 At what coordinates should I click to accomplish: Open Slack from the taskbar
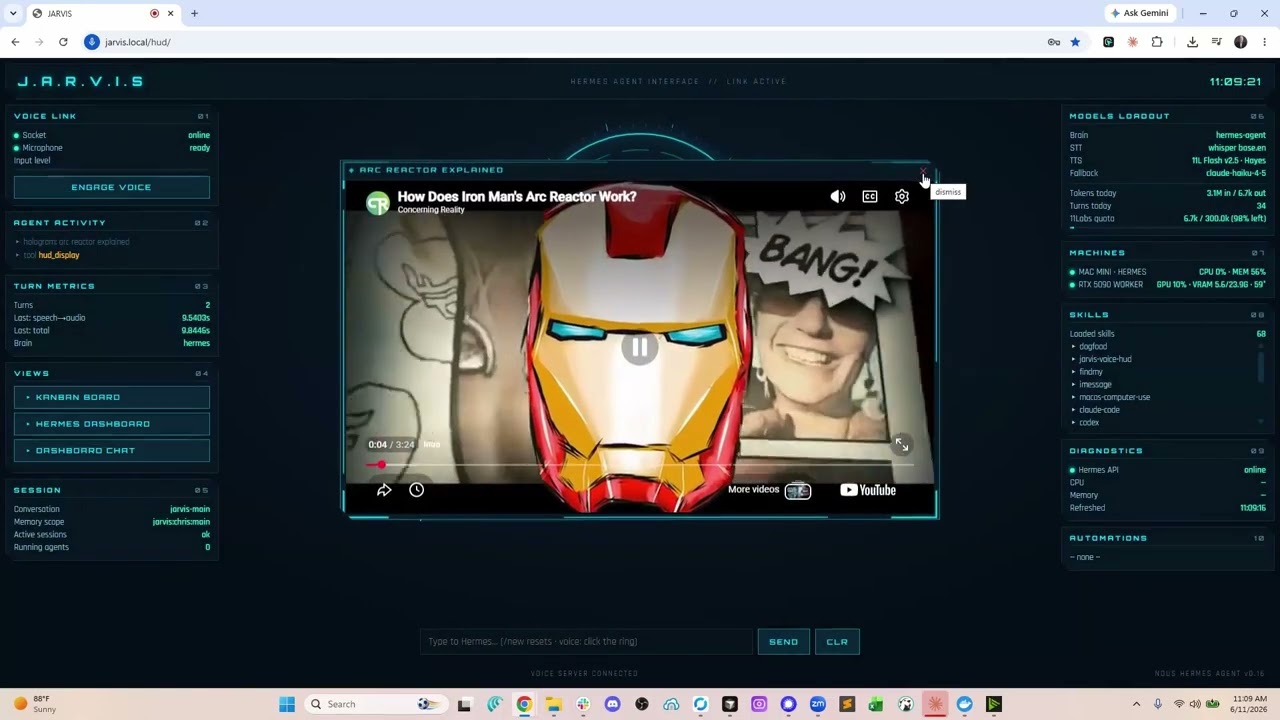pyautogui.click(x=583, y=704)
